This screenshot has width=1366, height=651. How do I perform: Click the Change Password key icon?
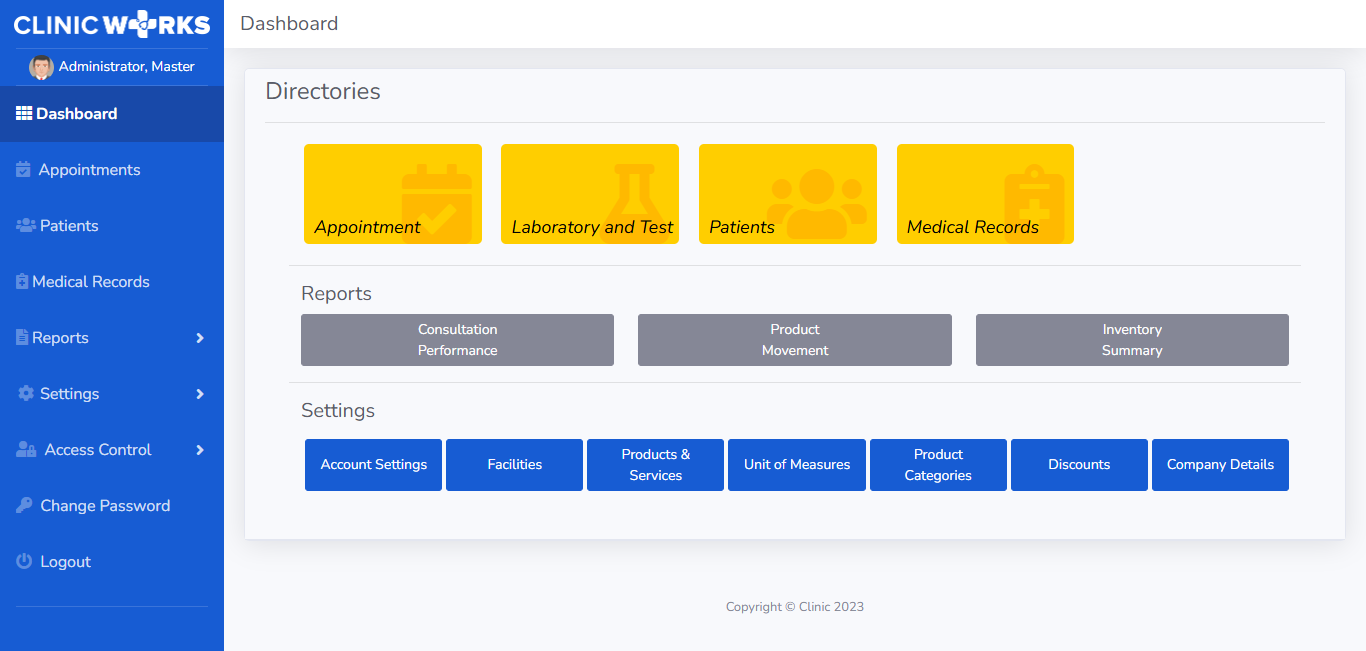(x=24, y=506)
